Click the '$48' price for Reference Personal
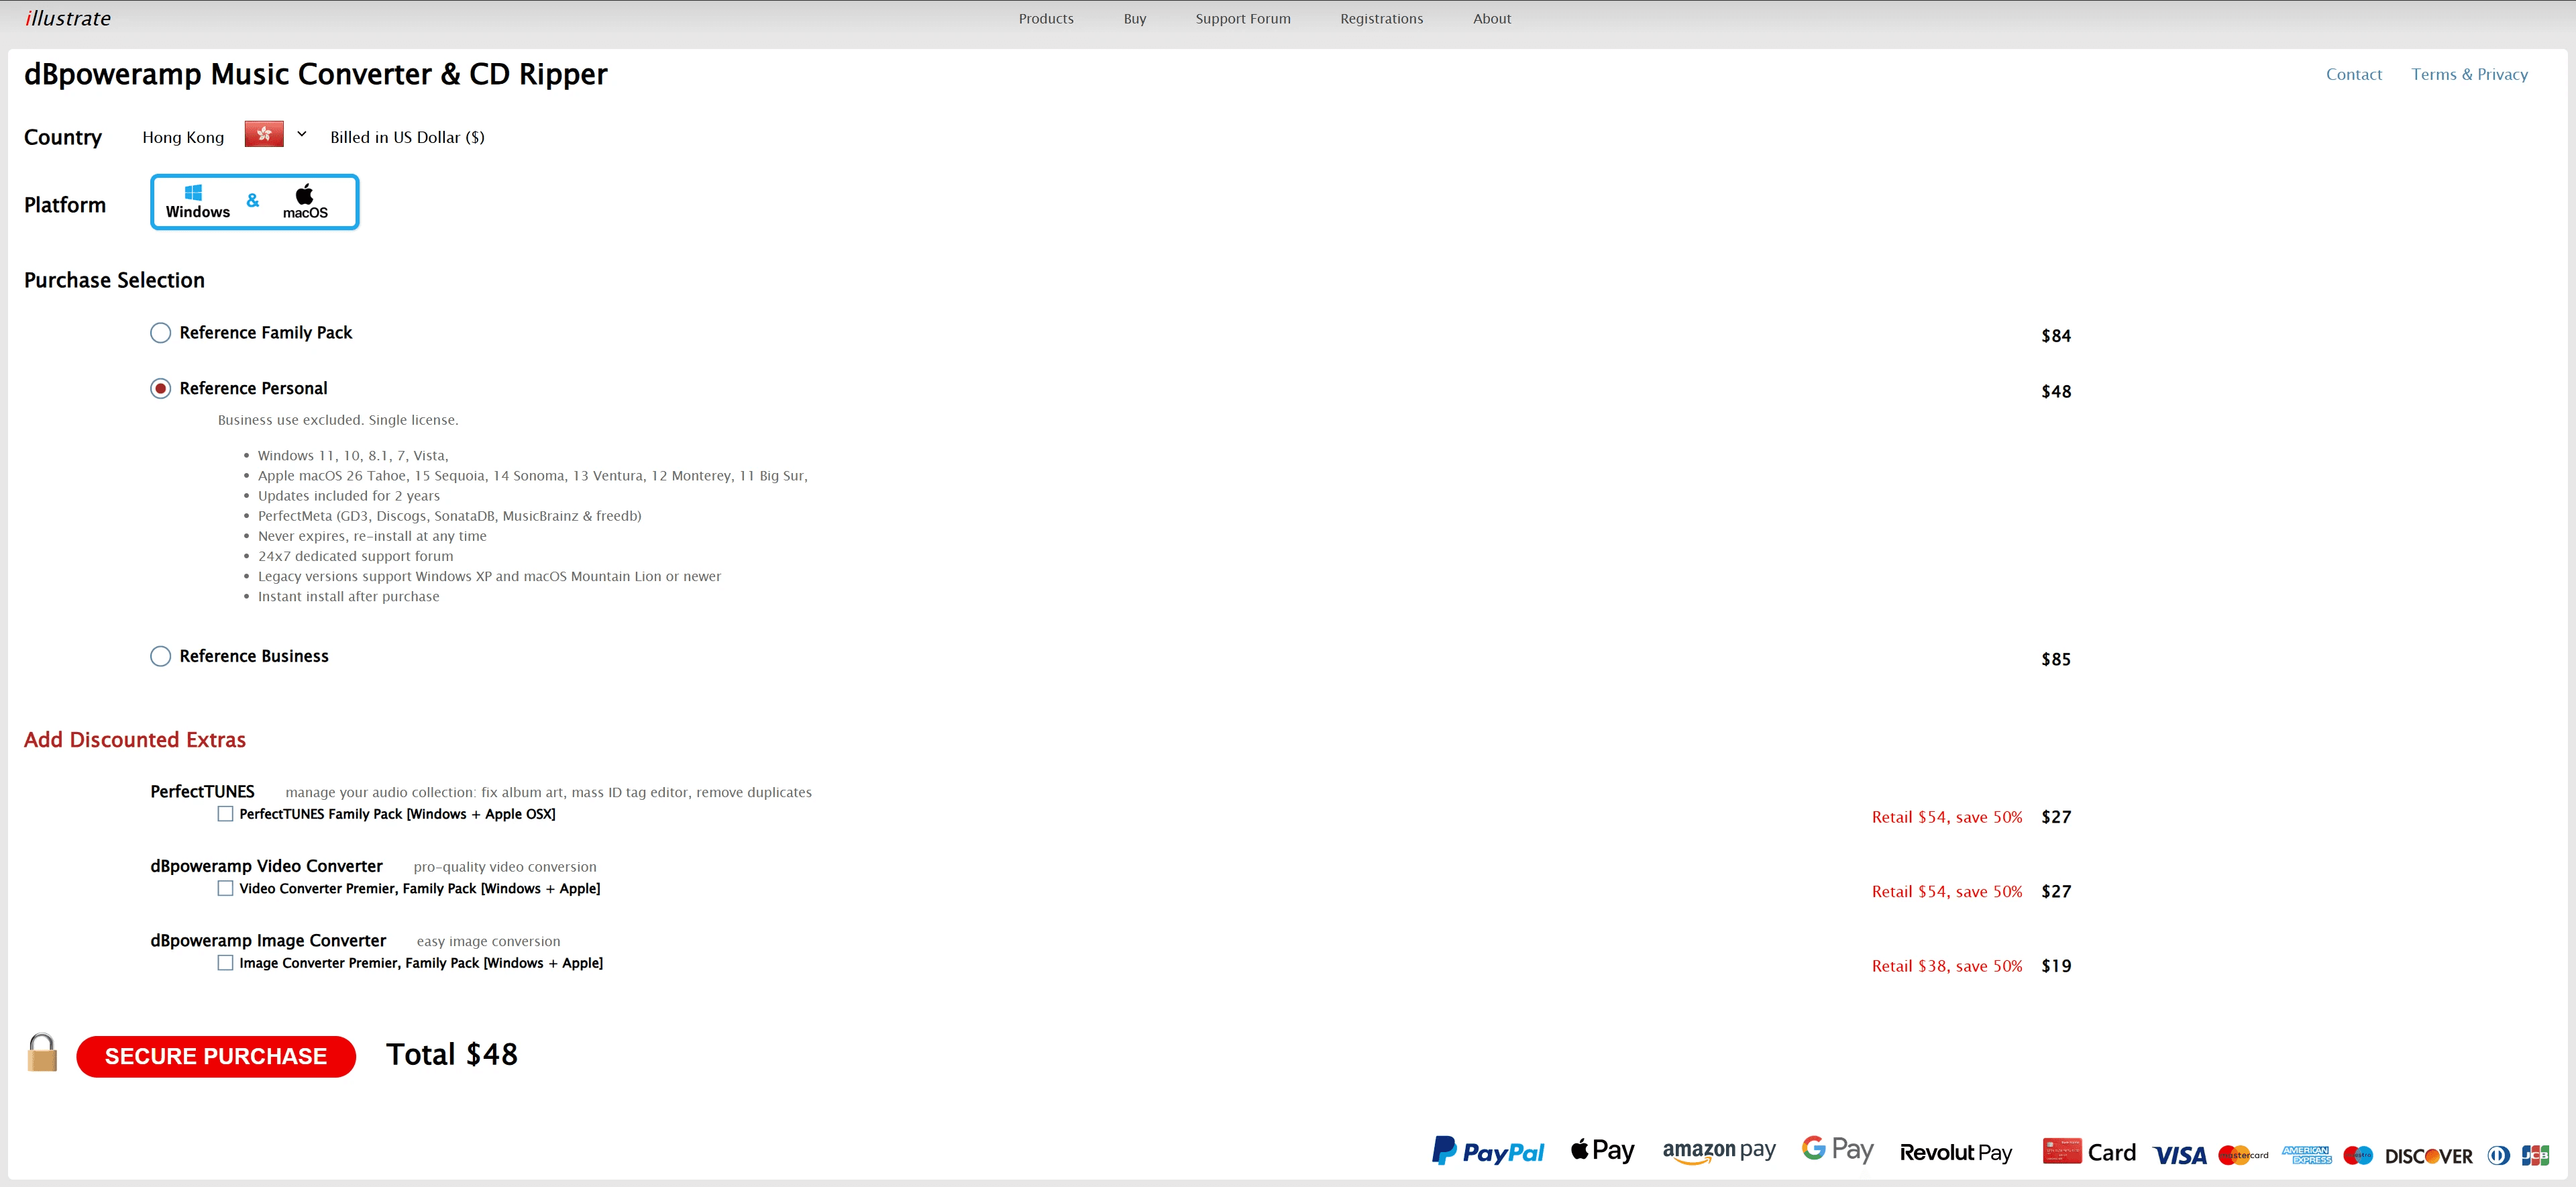This screenshot has height=1187, width=2576. tap(2056, 392)
